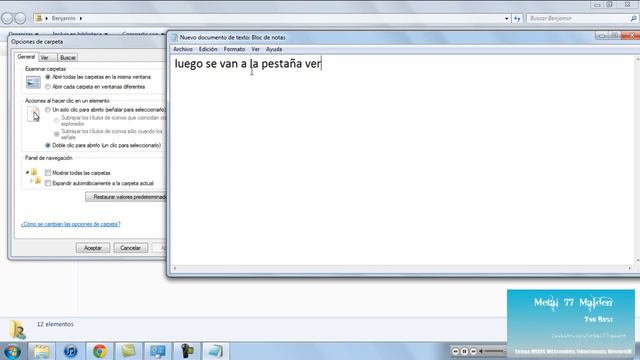Select 'Subrayar los títulos... con el explorador' radio
The height and width of the screenshot is (360, 640).
[x=57, y=120]
